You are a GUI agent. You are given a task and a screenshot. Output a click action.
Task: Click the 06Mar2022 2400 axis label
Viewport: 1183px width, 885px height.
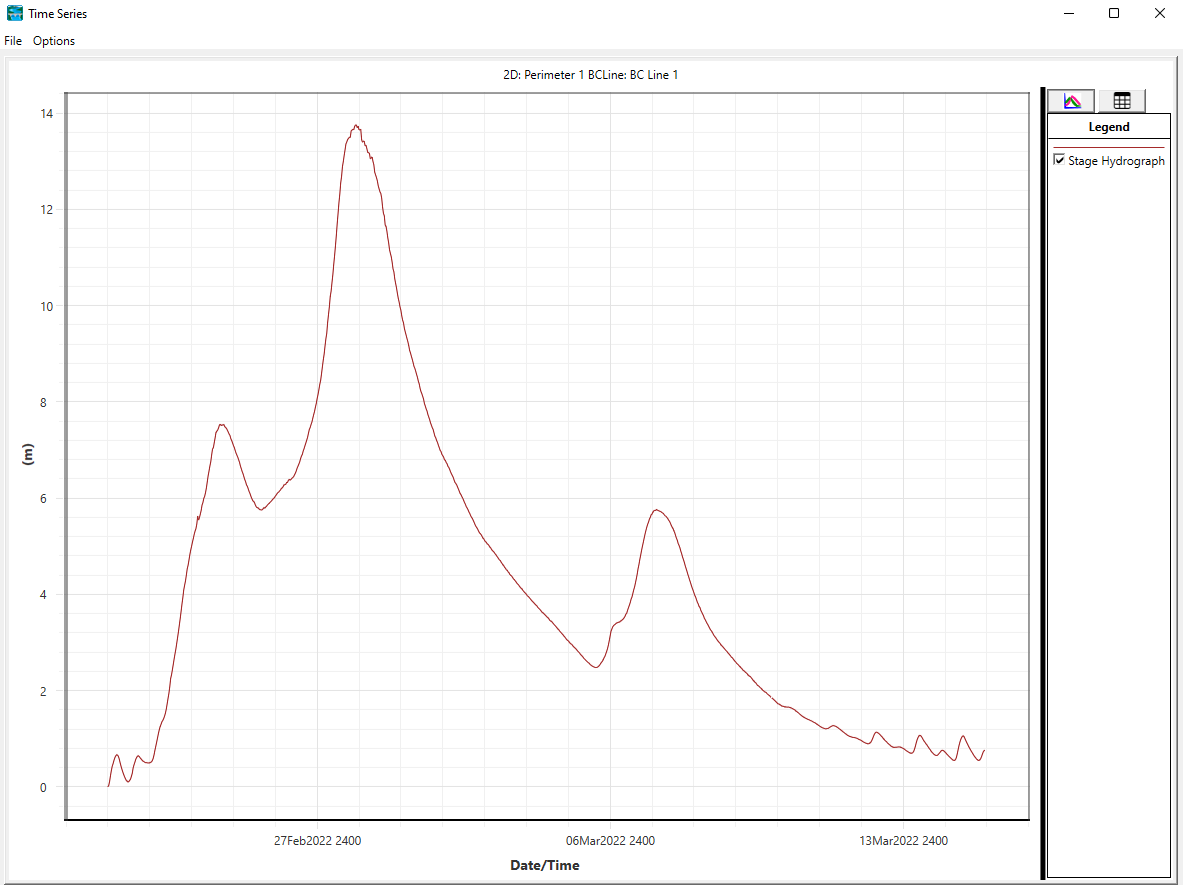point(611,841)
